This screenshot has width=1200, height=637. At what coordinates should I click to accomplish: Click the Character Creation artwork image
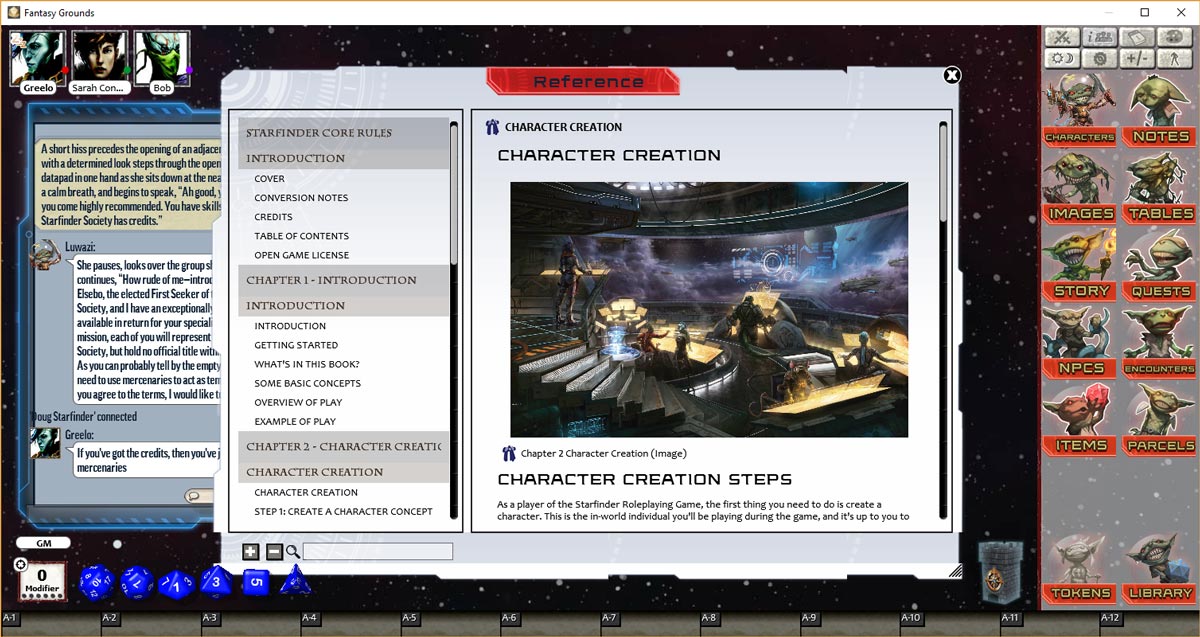[709, 309]
